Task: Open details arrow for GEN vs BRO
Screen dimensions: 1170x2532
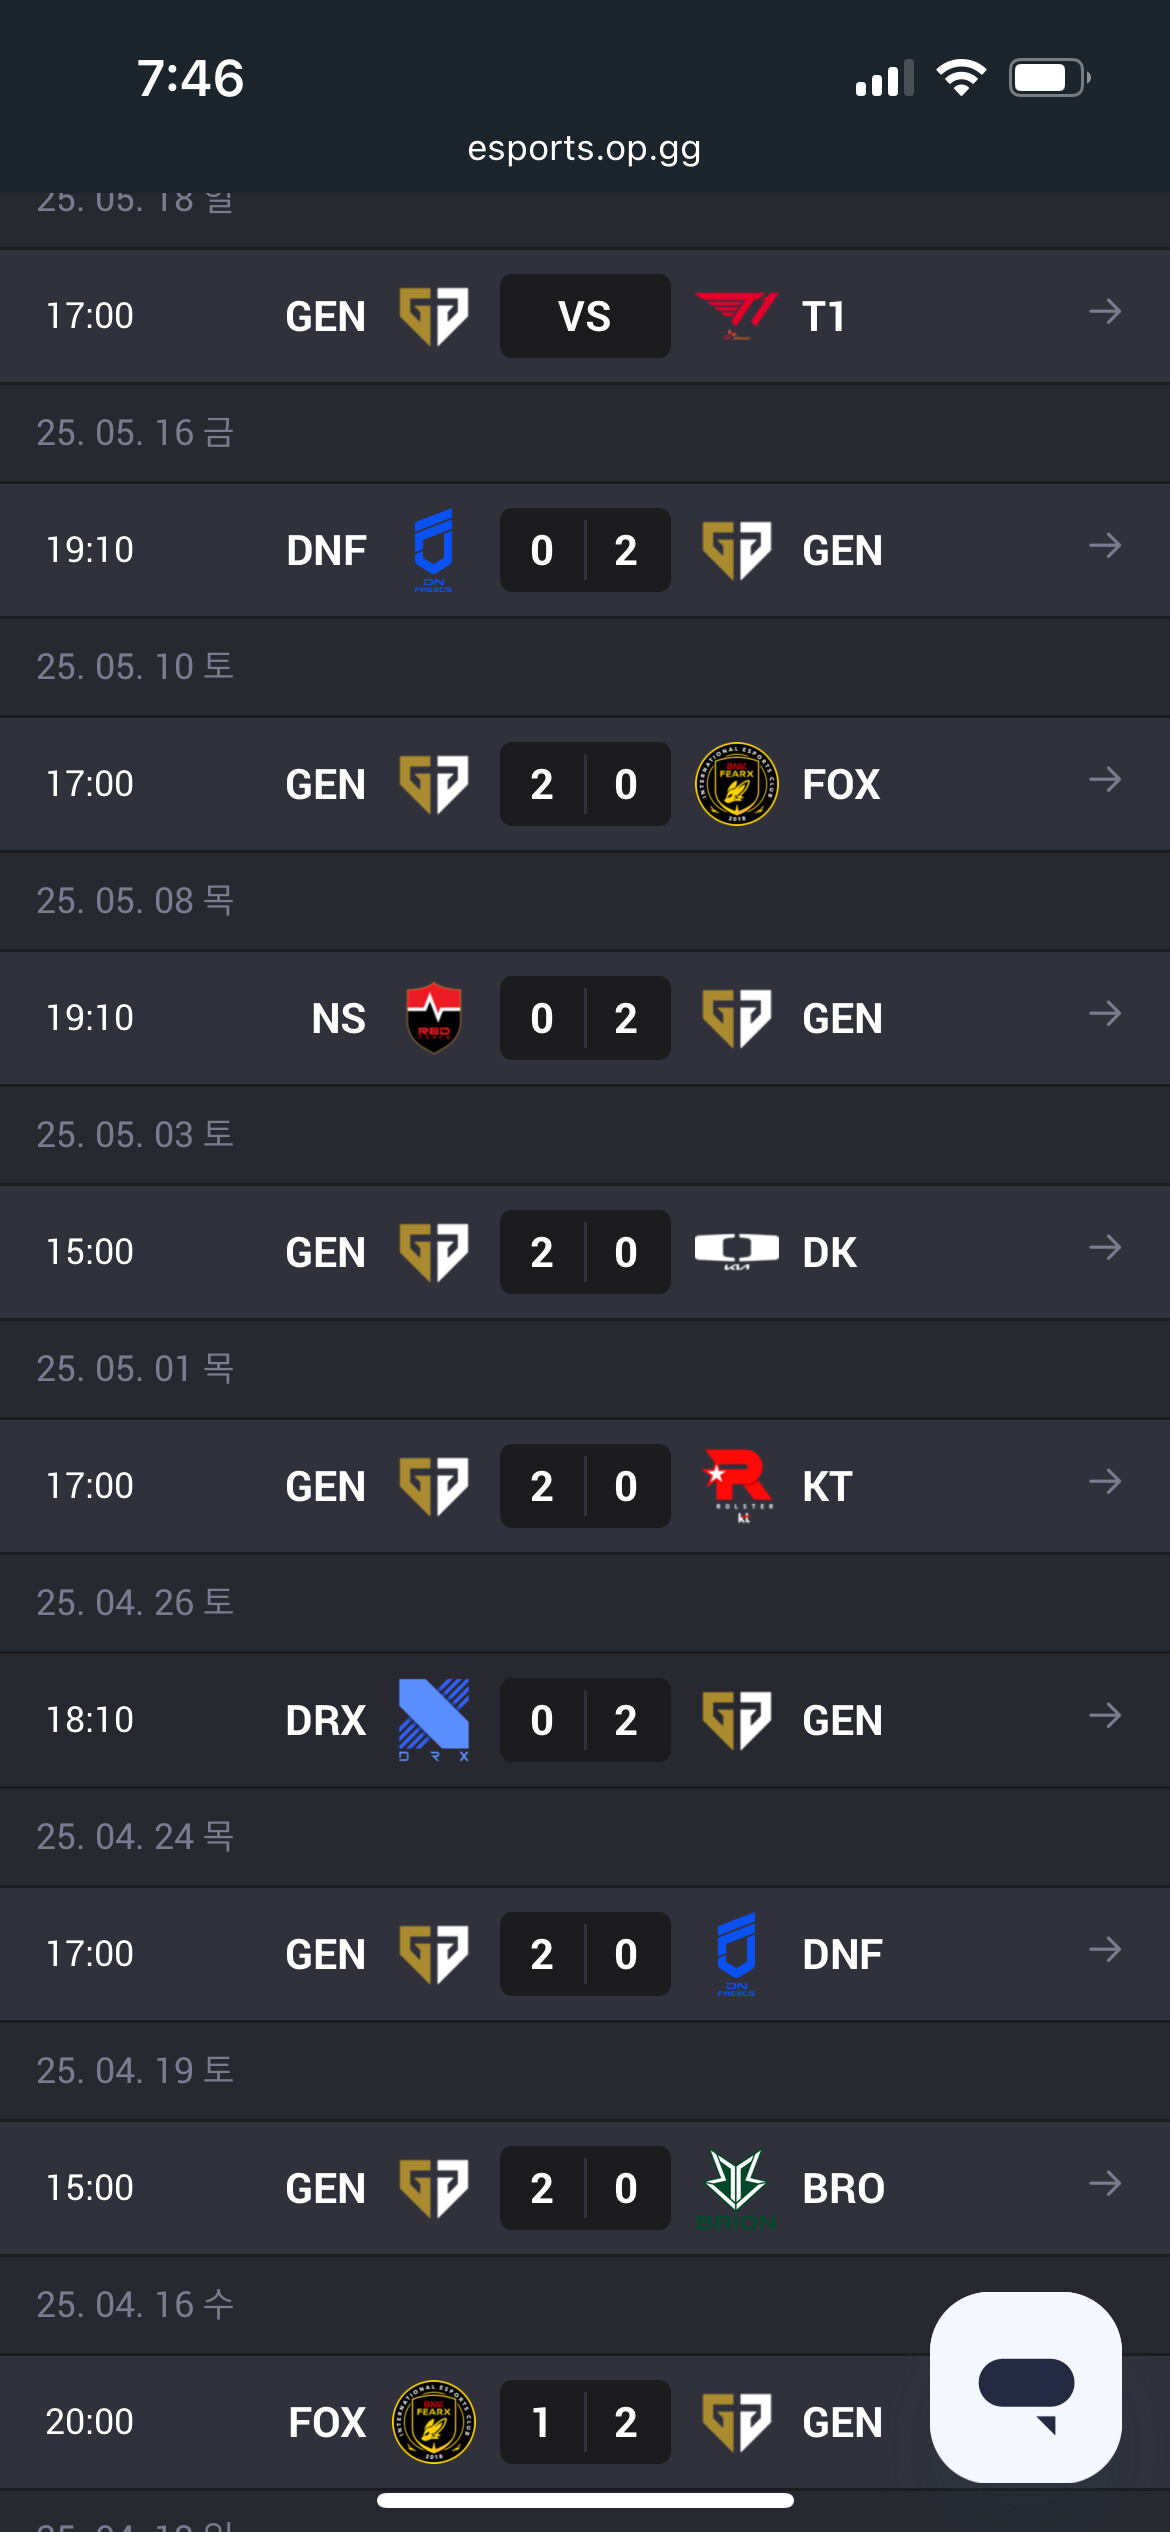Action: [1104, 2184]
